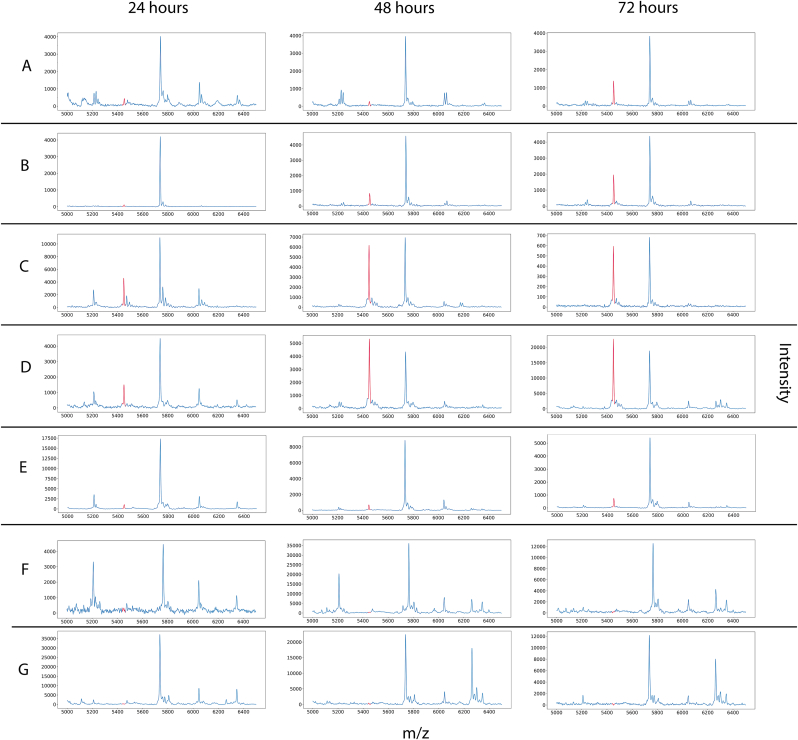798x740 pixels.
Task: Open row D 48 hours spectrum plot
Action: (x=407, y=374)
